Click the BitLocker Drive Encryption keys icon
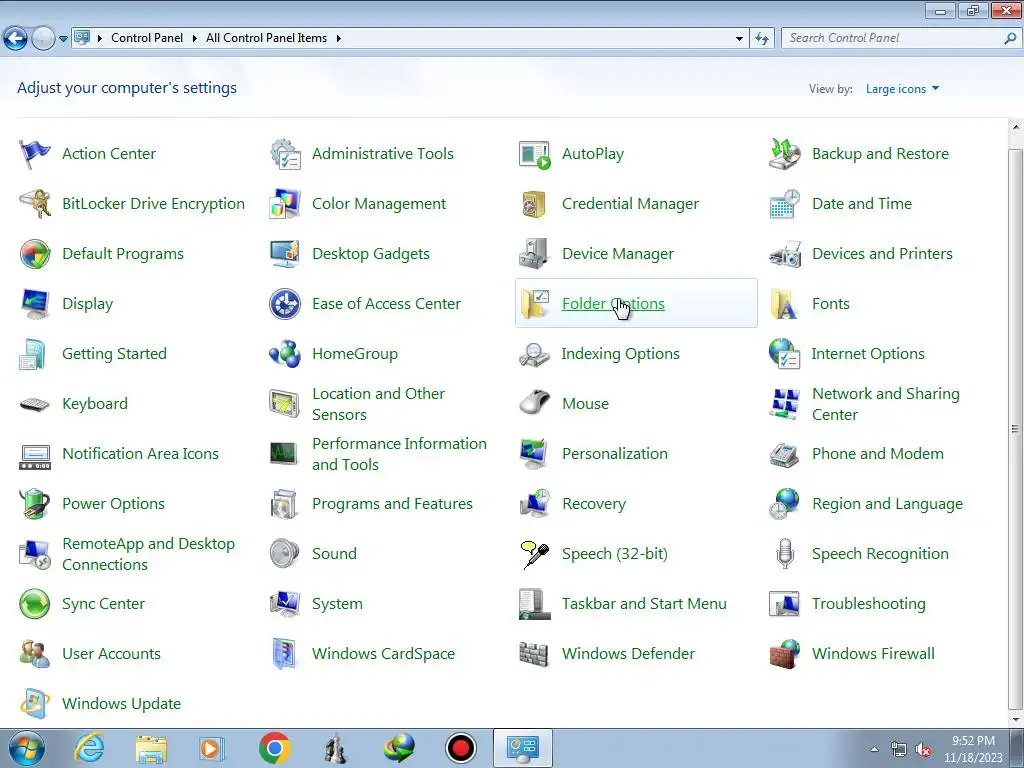Viewport: 1024px width, 768px height. pos(35,204)
